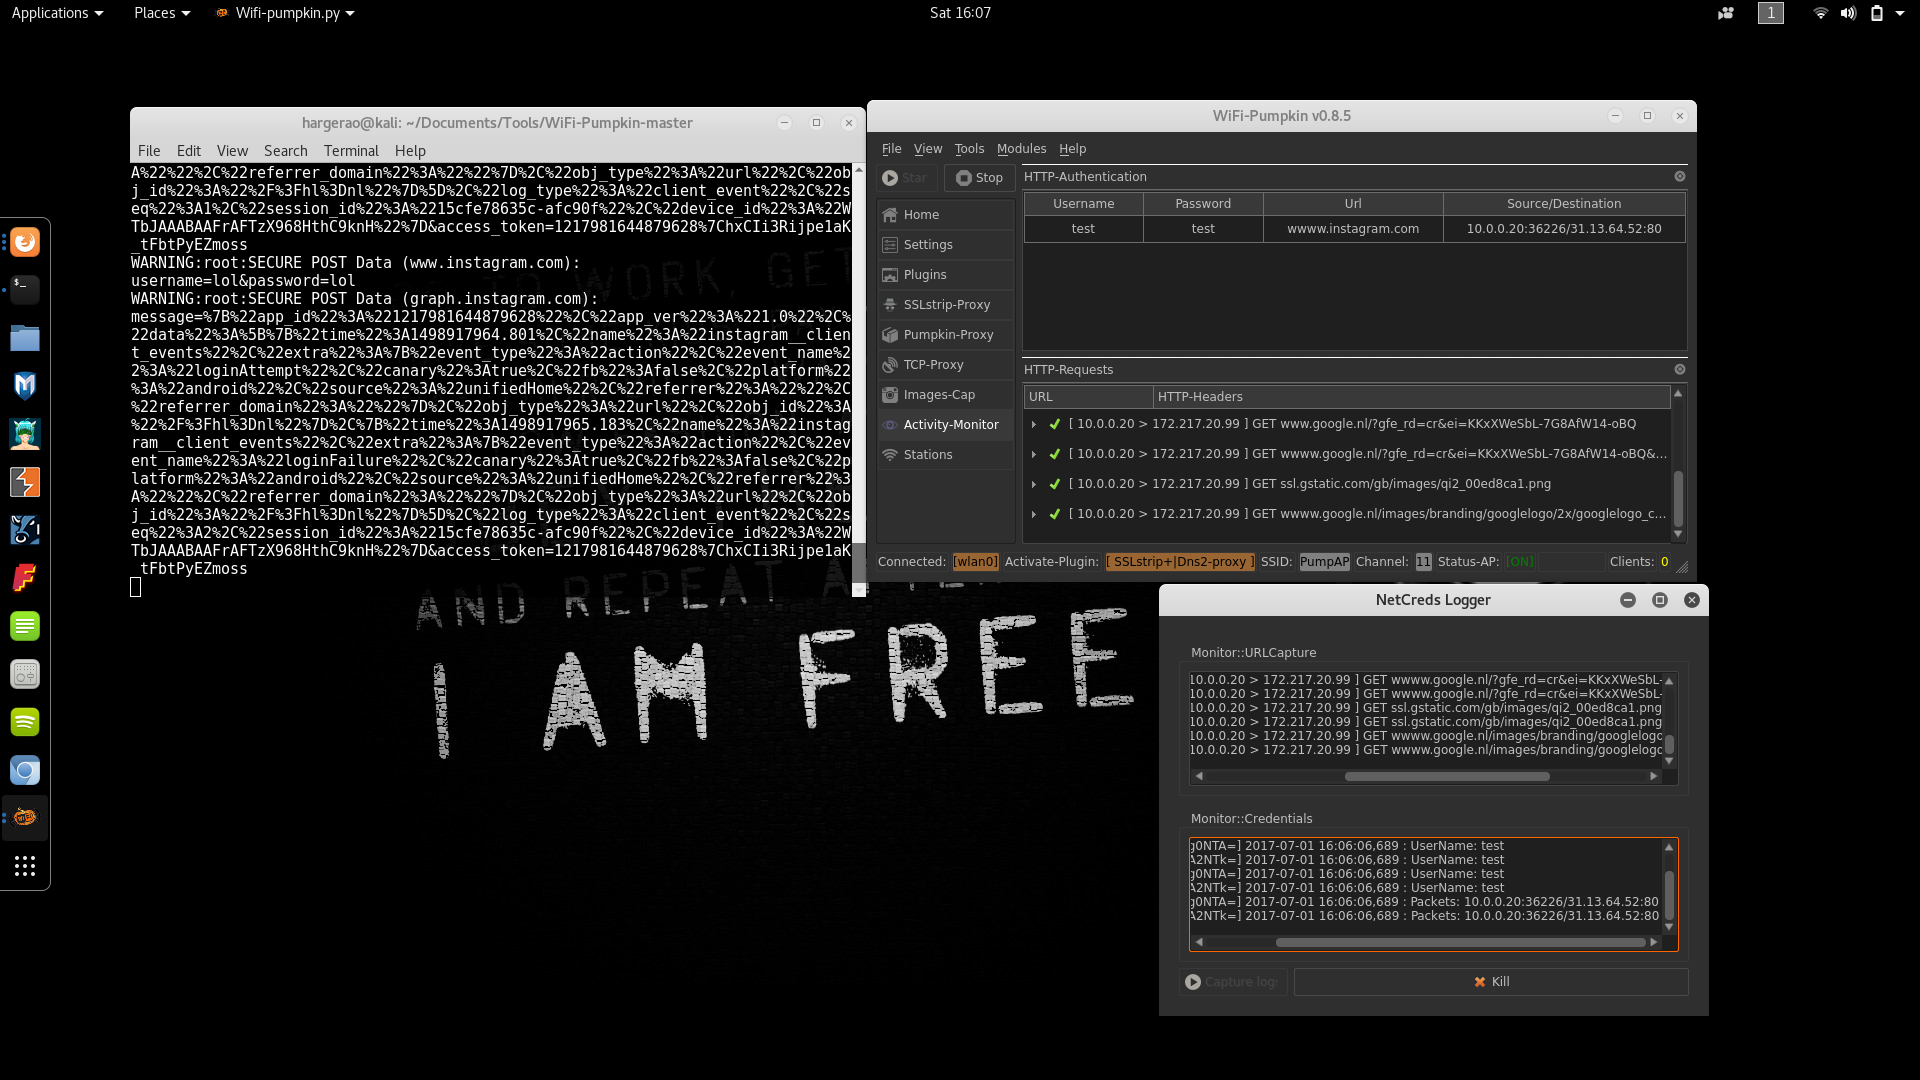Viewport: 1920px width, 1080px height.
Task: Open WiFi-Pumpkin Modules menu
Action: 1021,149
